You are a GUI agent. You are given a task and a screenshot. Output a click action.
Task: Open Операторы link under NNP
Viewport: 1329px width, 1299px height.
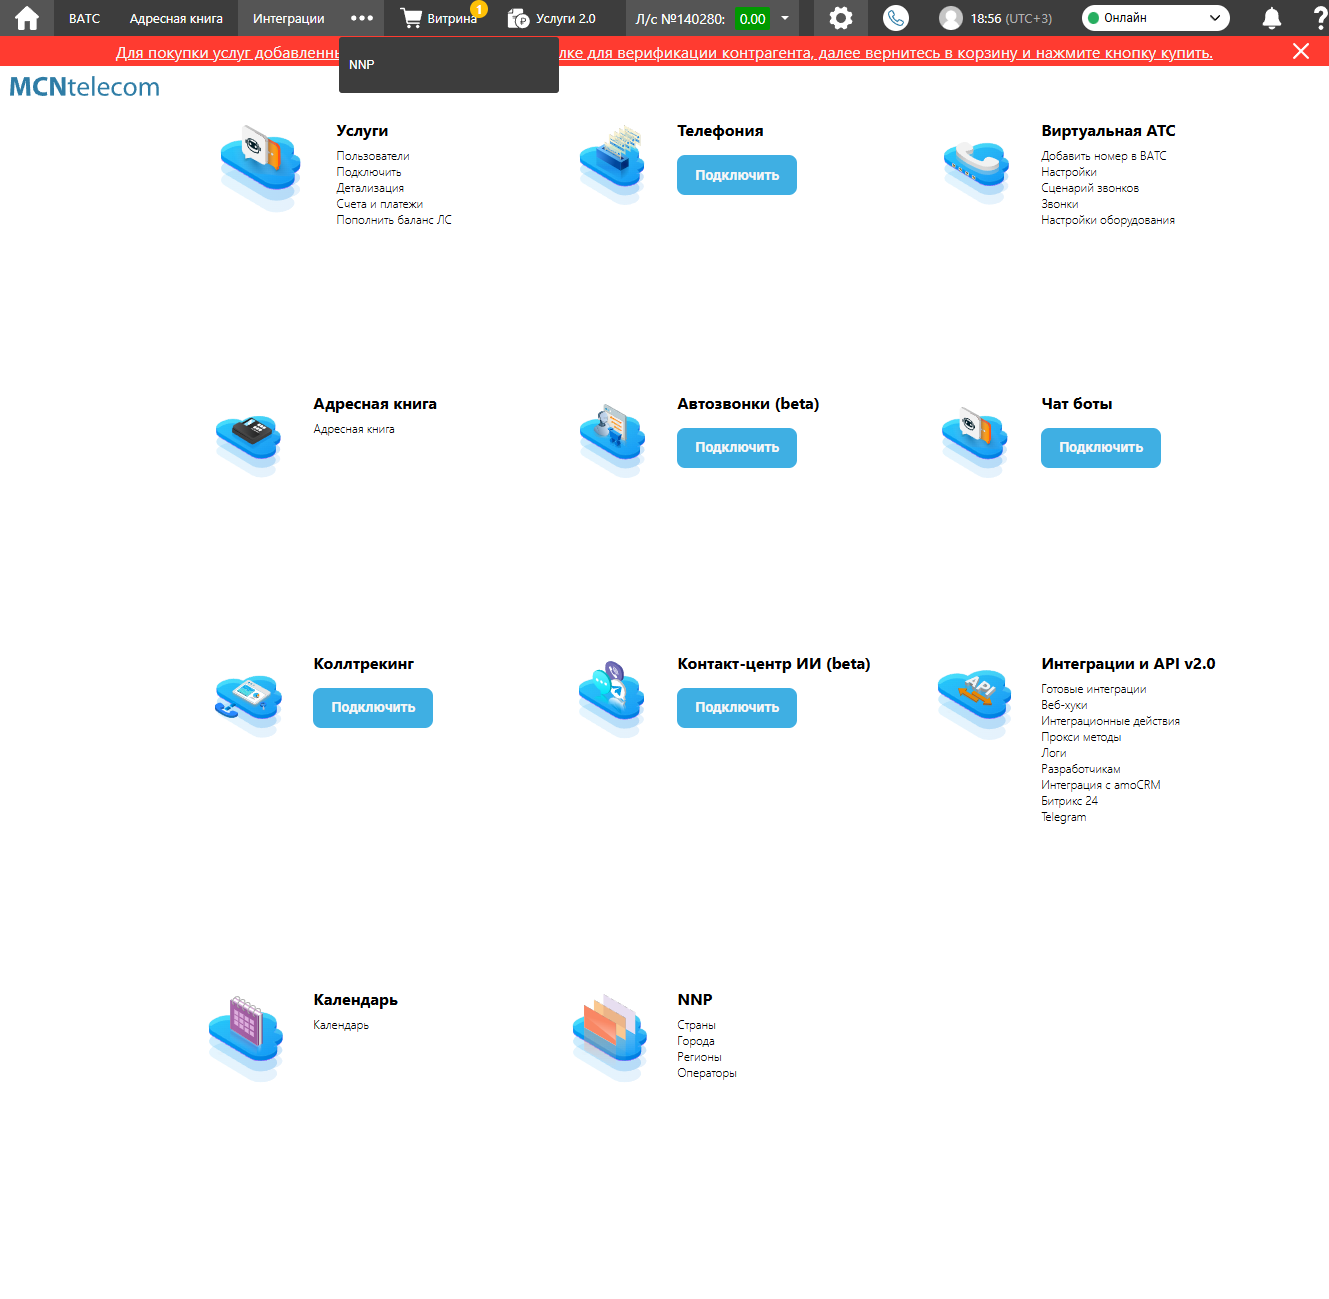tap(707, 1073)
